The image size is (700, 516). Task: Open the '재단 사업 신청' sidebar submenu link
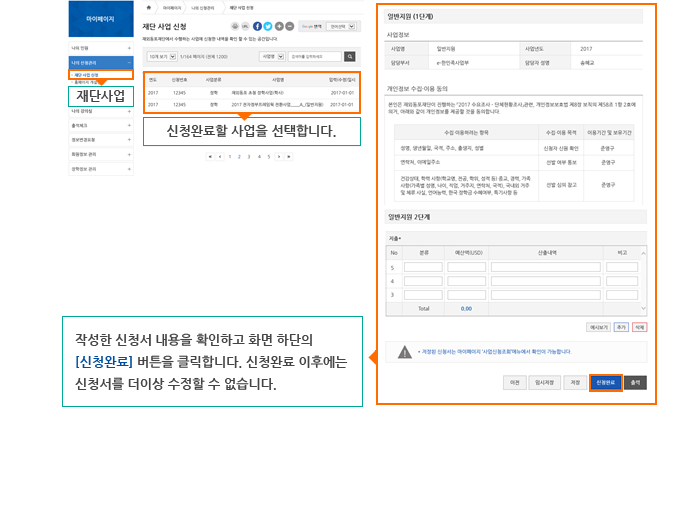86,75
